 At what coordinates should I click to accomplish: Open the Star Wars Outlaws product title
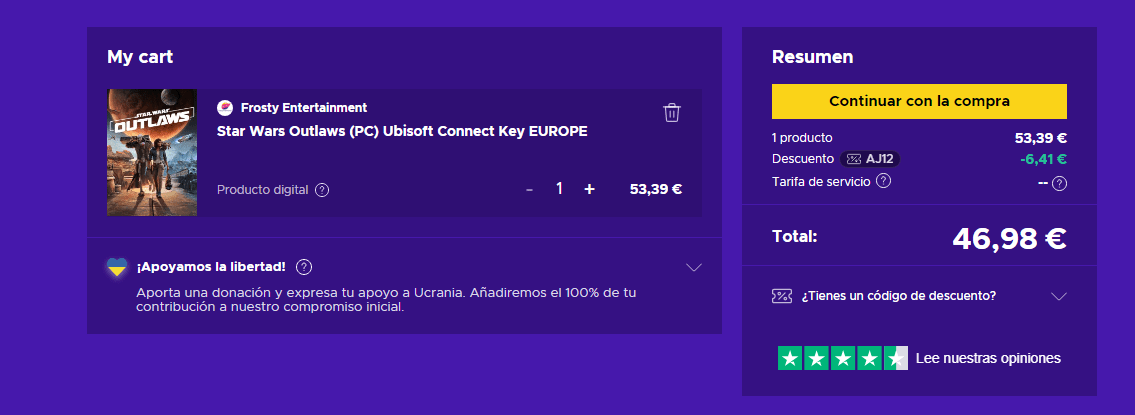[x=402, y=131]
